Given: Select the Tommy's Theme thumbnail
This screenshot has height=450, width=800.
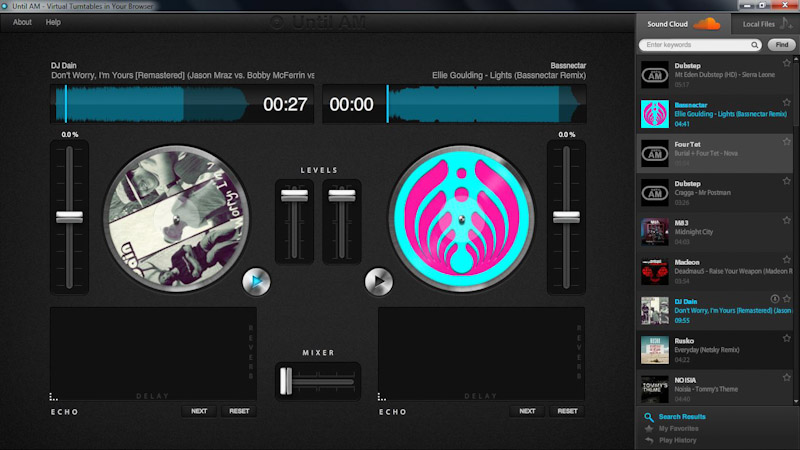Looking at the screenshot, I should coord(655,389).
